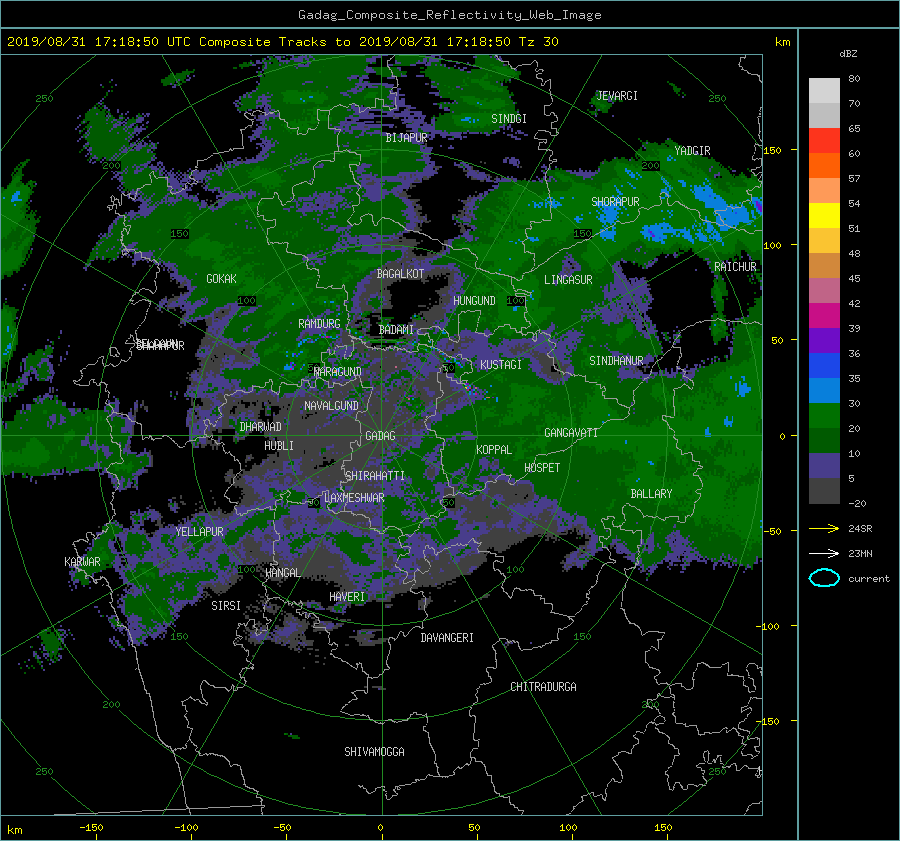
Task: Click the -20 value on dBZ scale
Action: coord(857,503)
